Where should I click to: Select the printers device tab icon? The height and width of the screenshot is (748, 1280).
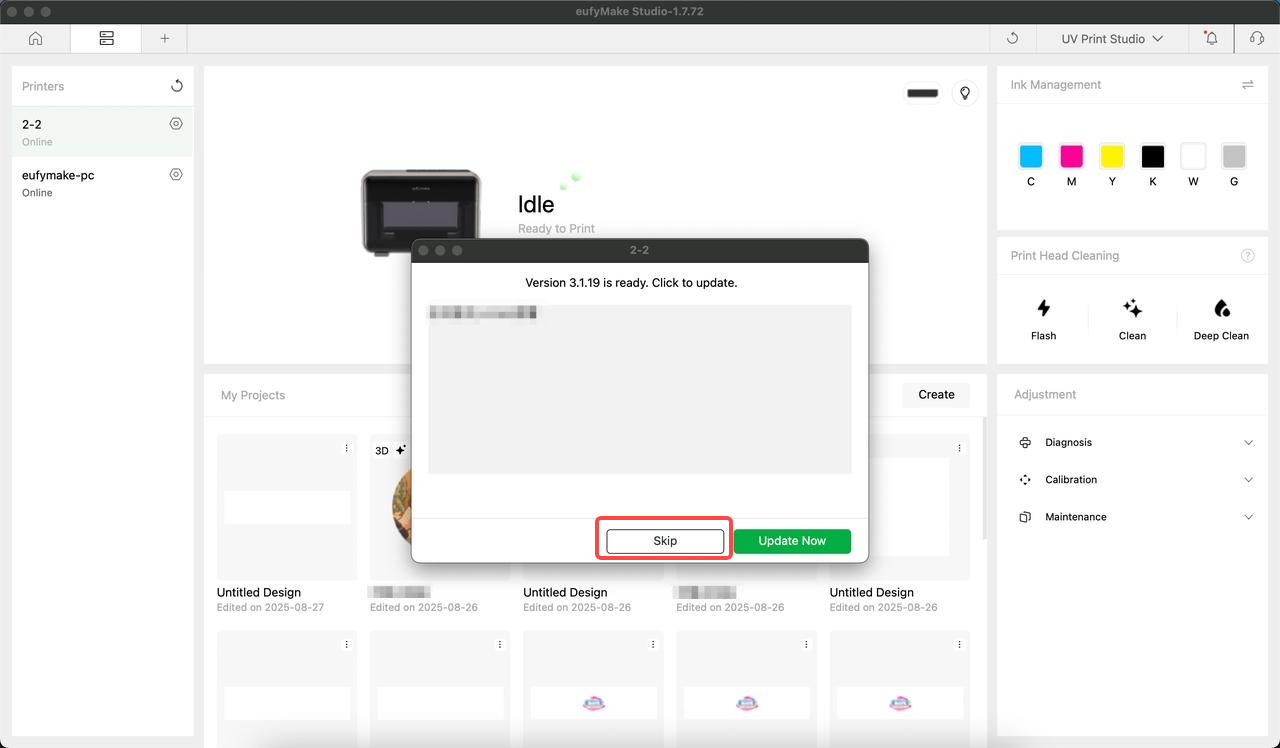click(x=107, y=39)
